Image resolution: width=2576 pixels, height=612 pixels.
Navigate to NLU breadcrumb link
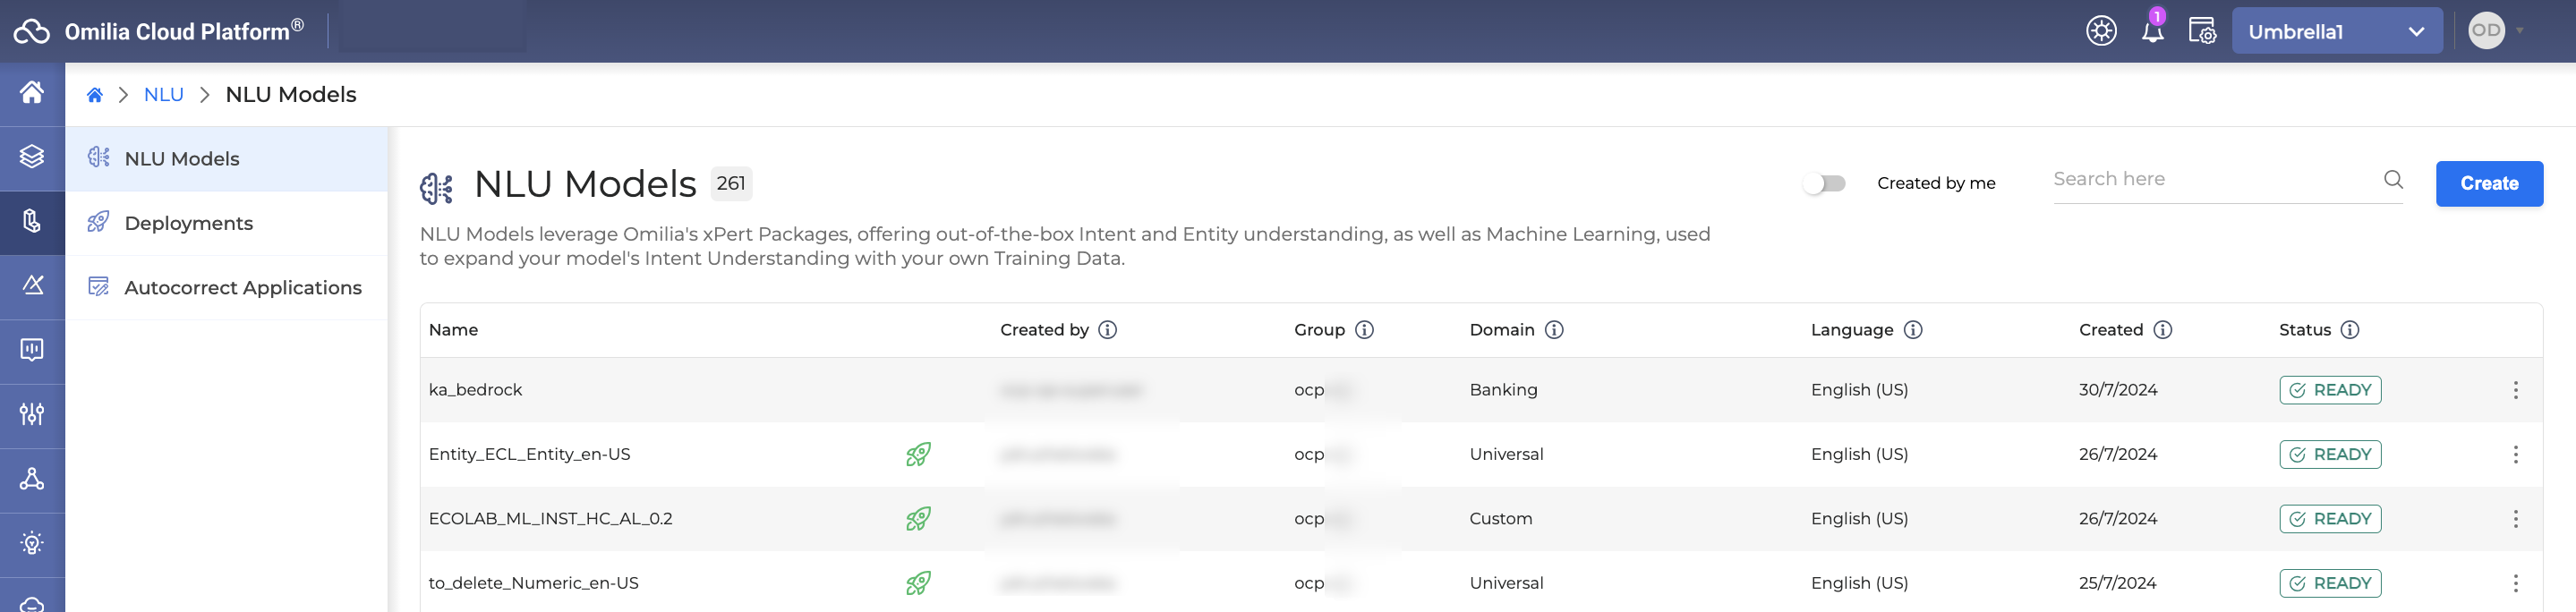(164, 95)
